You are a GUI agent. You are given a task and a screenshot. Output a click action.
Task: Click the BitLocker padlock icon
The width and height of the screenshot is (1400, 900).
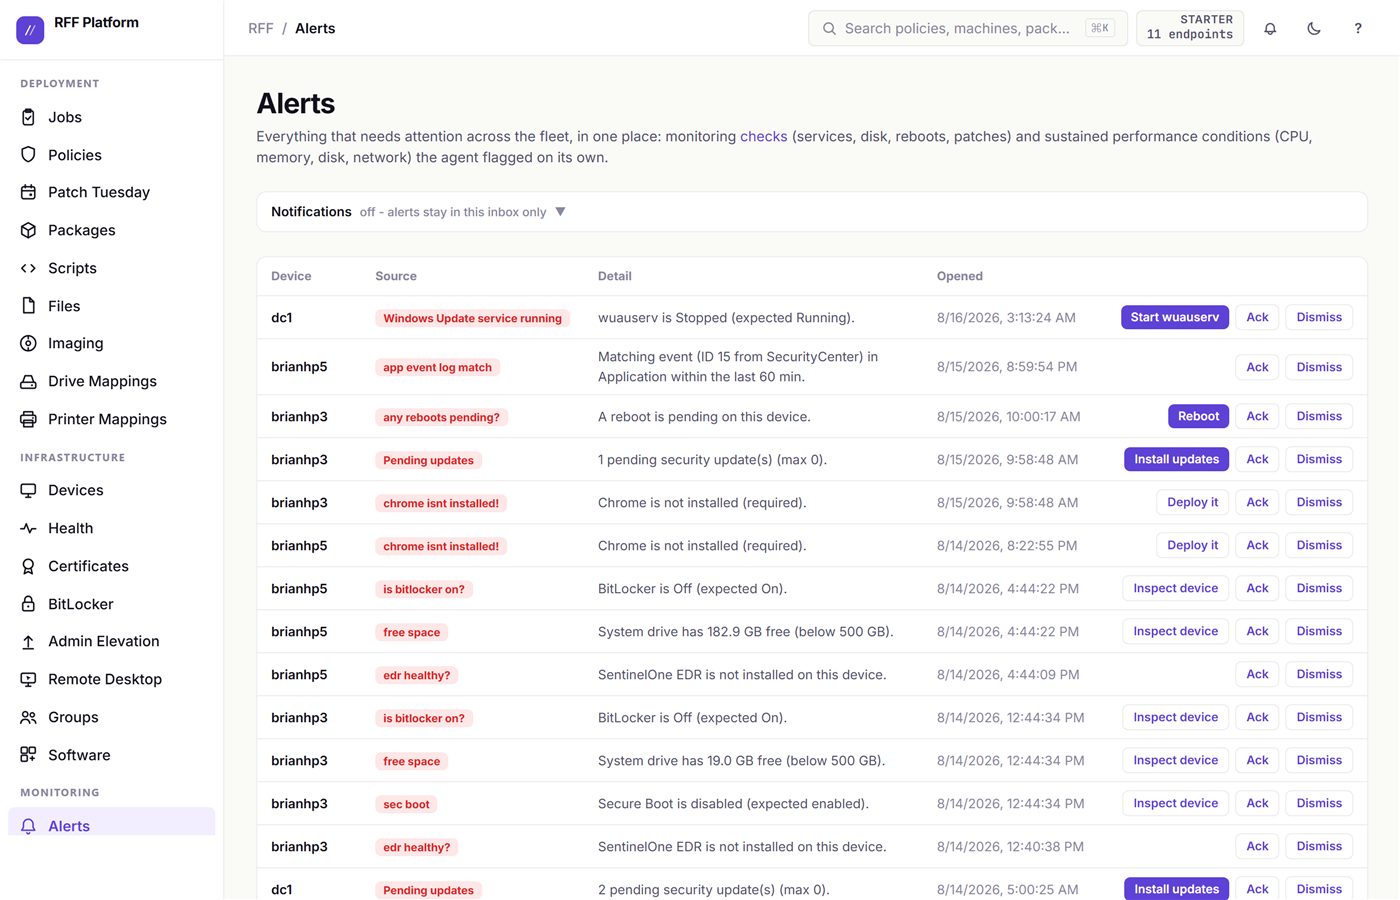28,604
